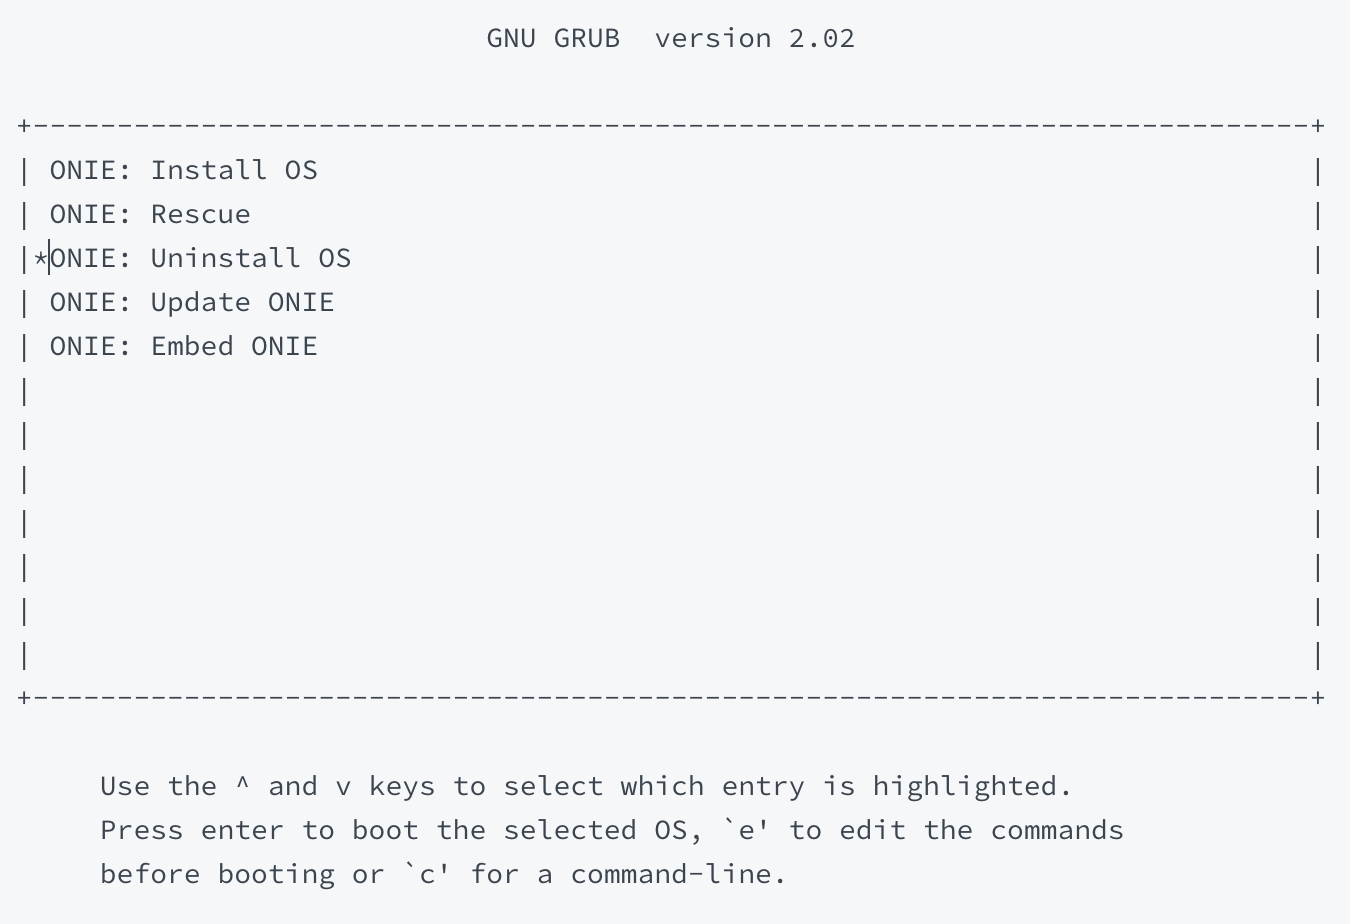The height and width of the screenshot is (924, 1350).
Task: Click the GNU GRUB title text
Action: coord(553,38)
